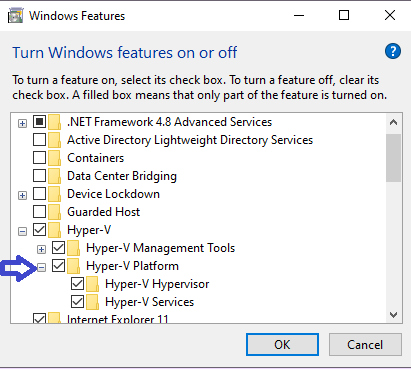Select the Guarded Host feature label

(104, 212)
